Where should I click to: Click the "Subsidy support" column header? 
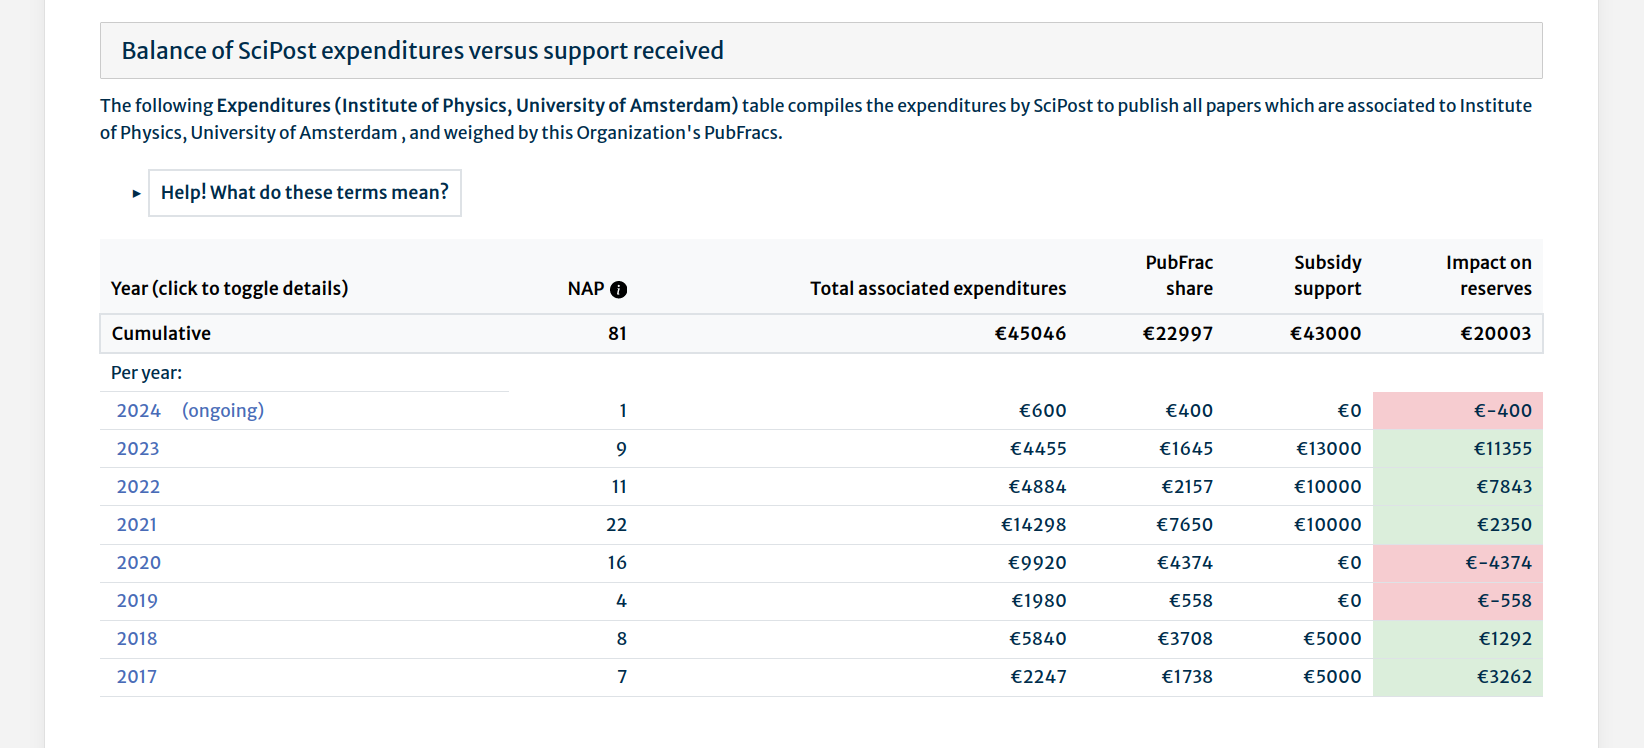pos(1327,276)
